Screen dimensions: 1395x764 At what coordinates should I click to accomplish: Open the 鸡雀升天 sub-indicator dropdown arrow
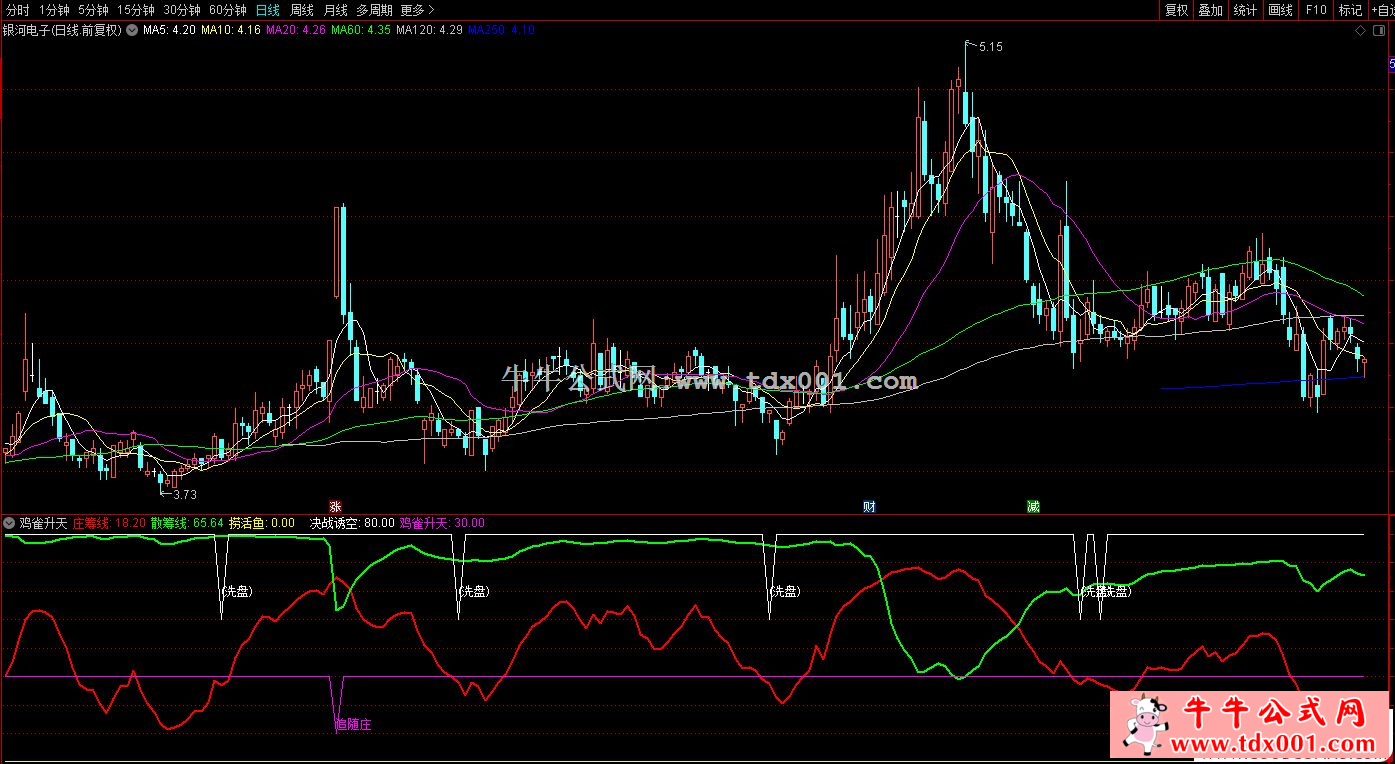tap(10, 522)
